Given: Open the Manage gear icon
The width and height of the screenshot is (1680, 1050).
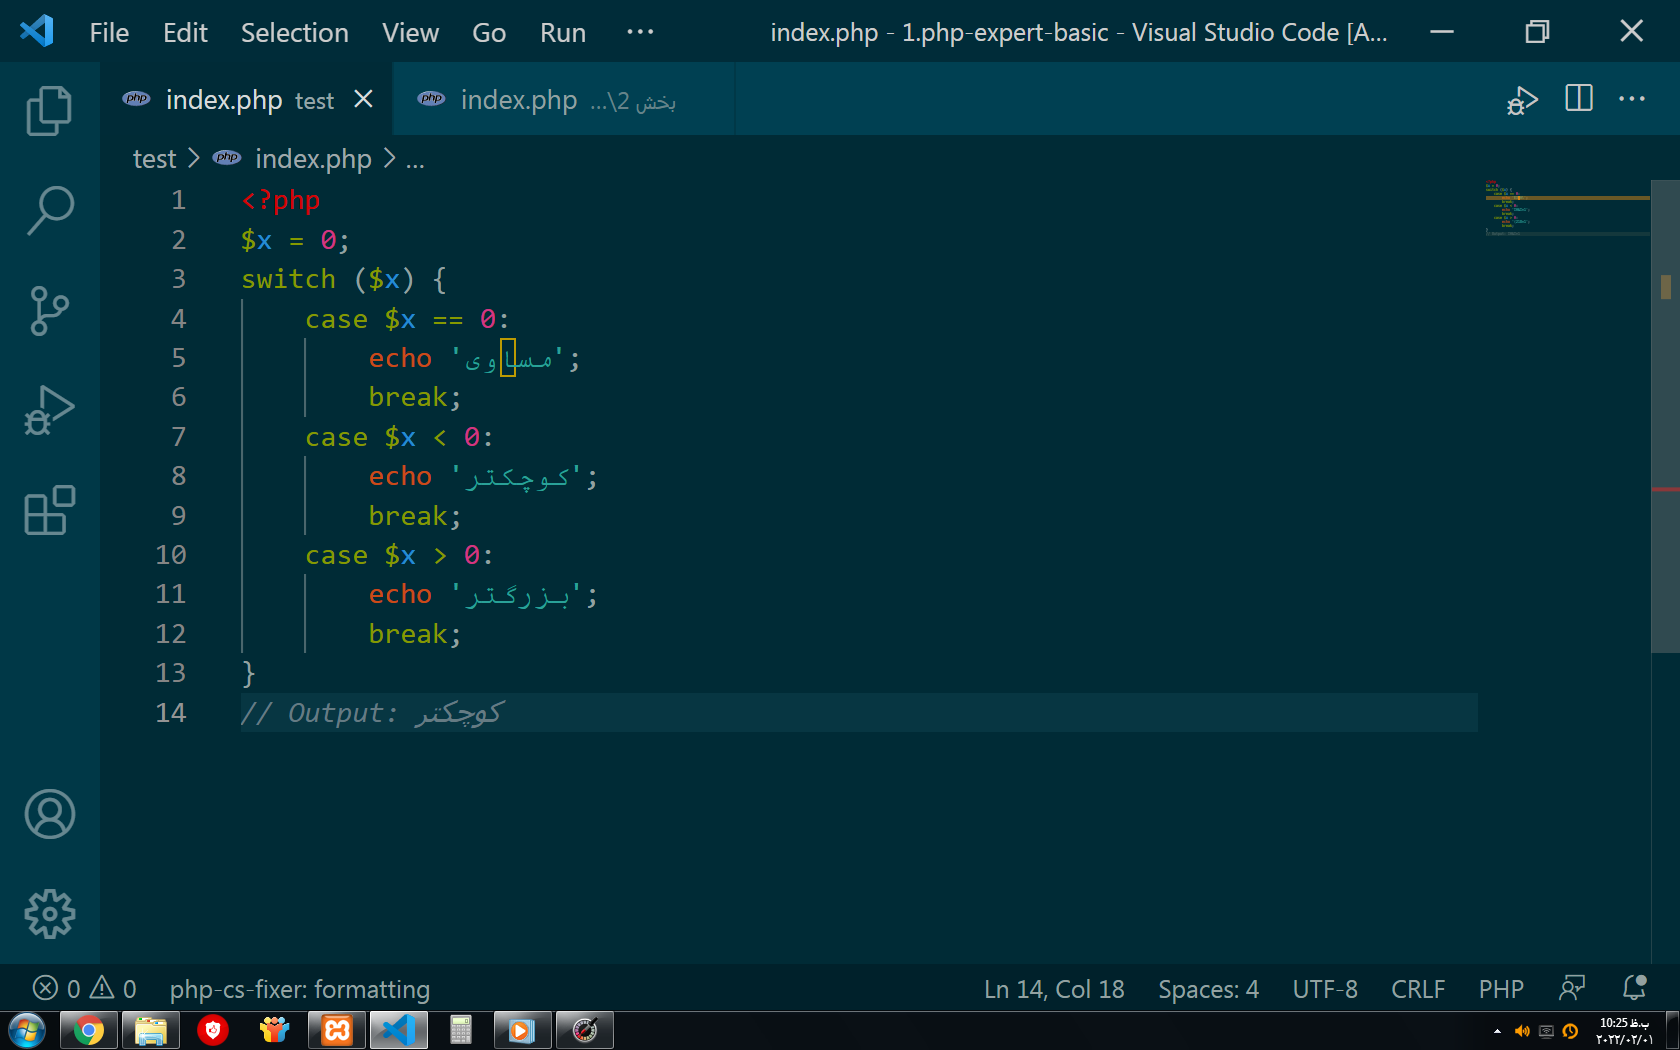Looking at the screenshot, I should click(x=49, y=914).
